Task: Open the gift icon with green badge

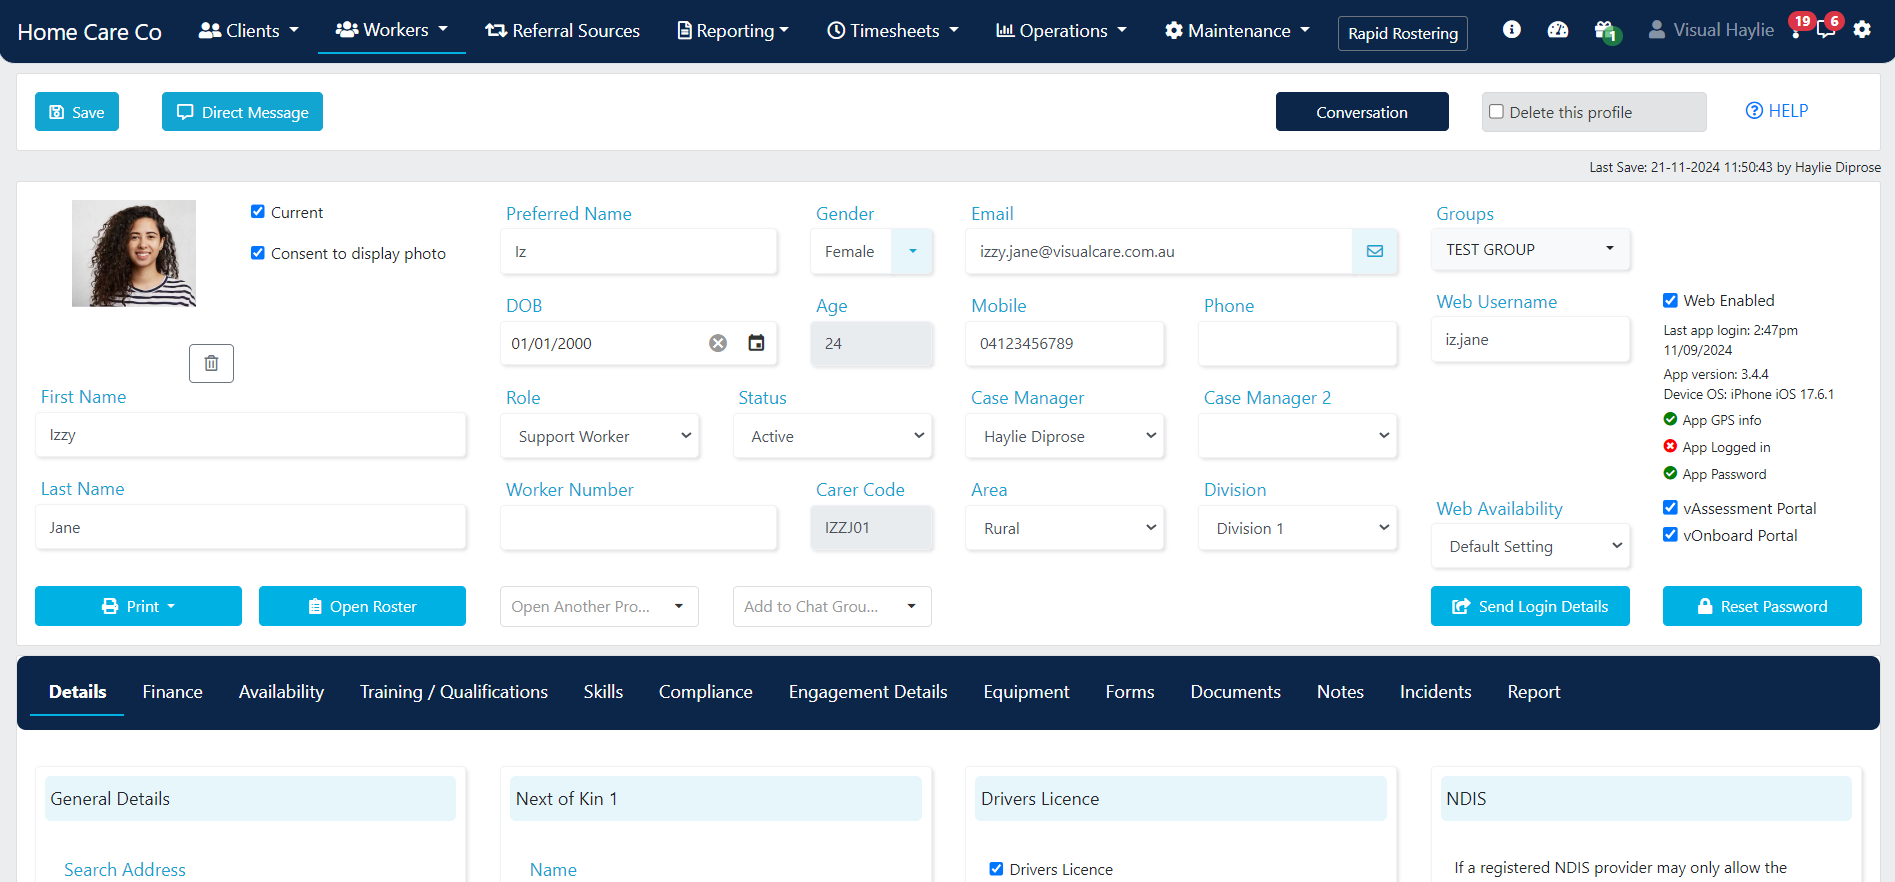Action: (x=1606, y=31)
